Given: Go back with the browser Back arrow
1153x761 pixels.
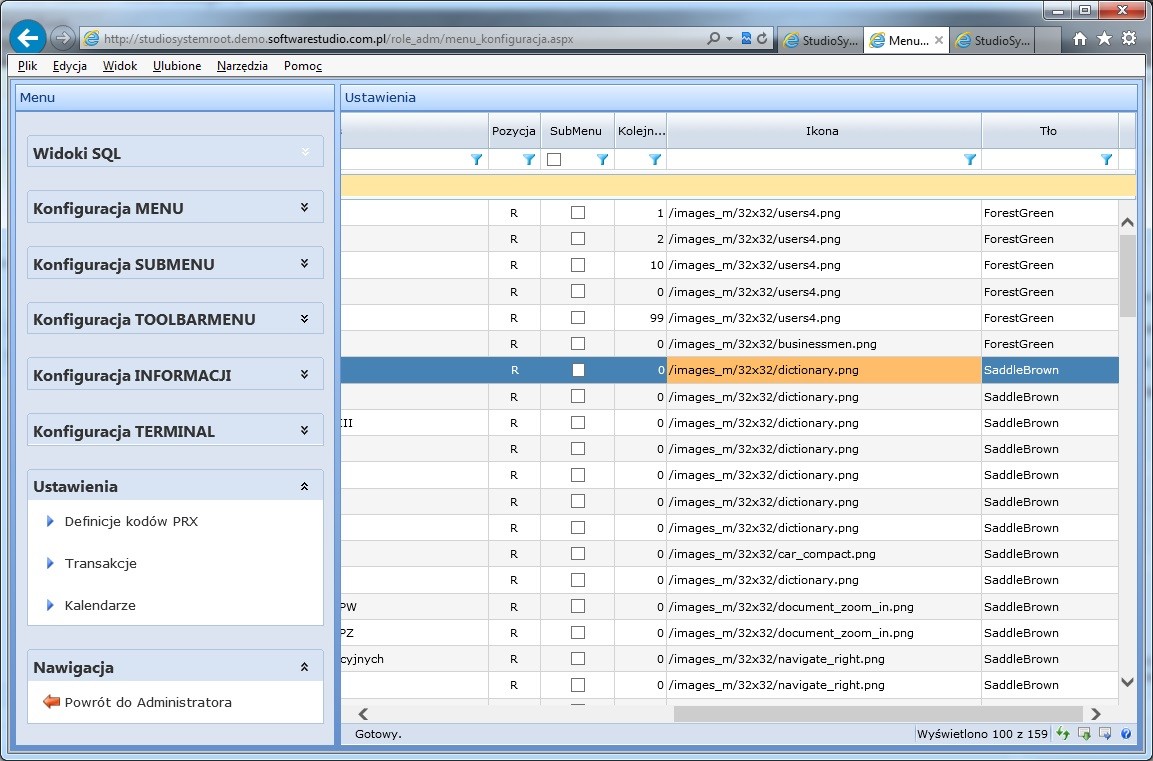Looking at the screenshot, I should pyautogui.click(x=28, y=37).
